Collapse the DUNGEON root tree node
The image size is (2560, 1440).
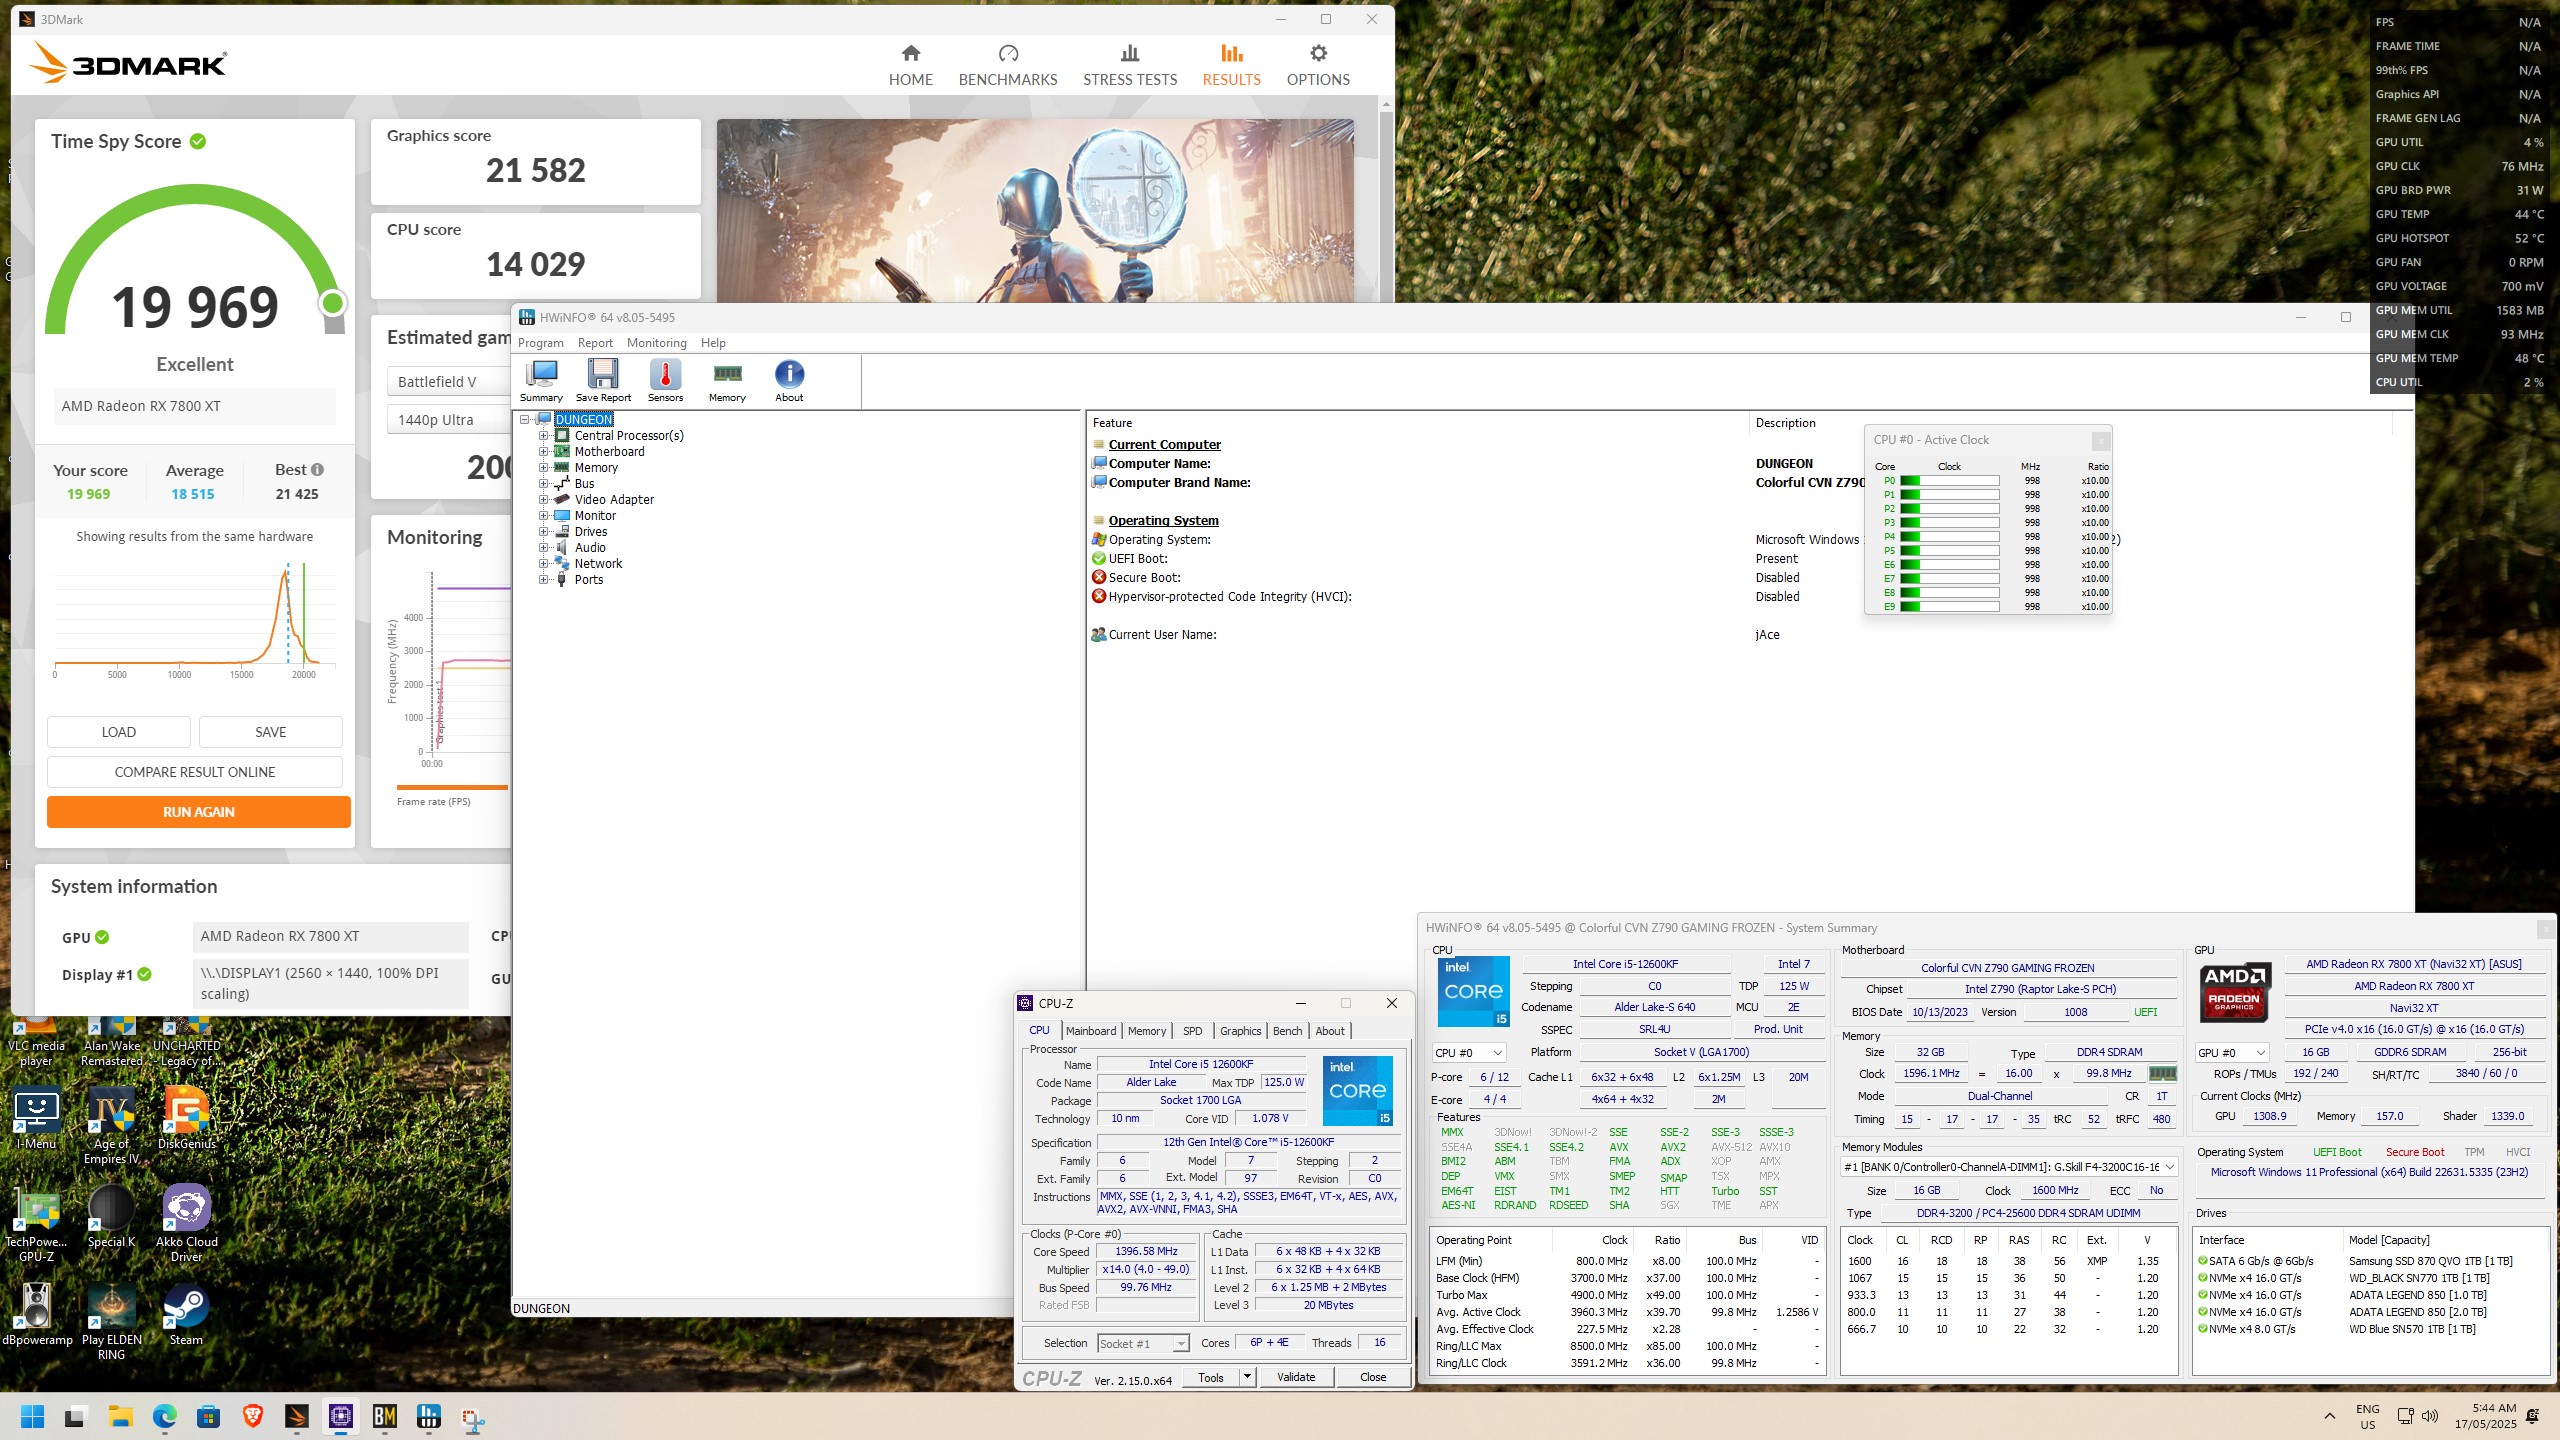[x=524, y=419]
